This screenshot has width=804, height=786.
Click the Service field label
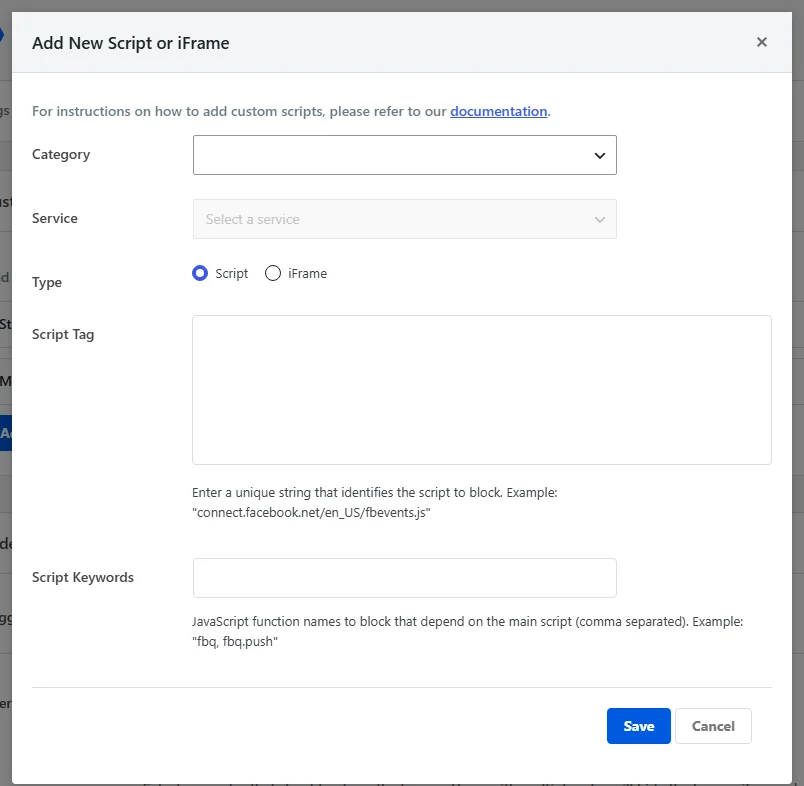(55, 218)
